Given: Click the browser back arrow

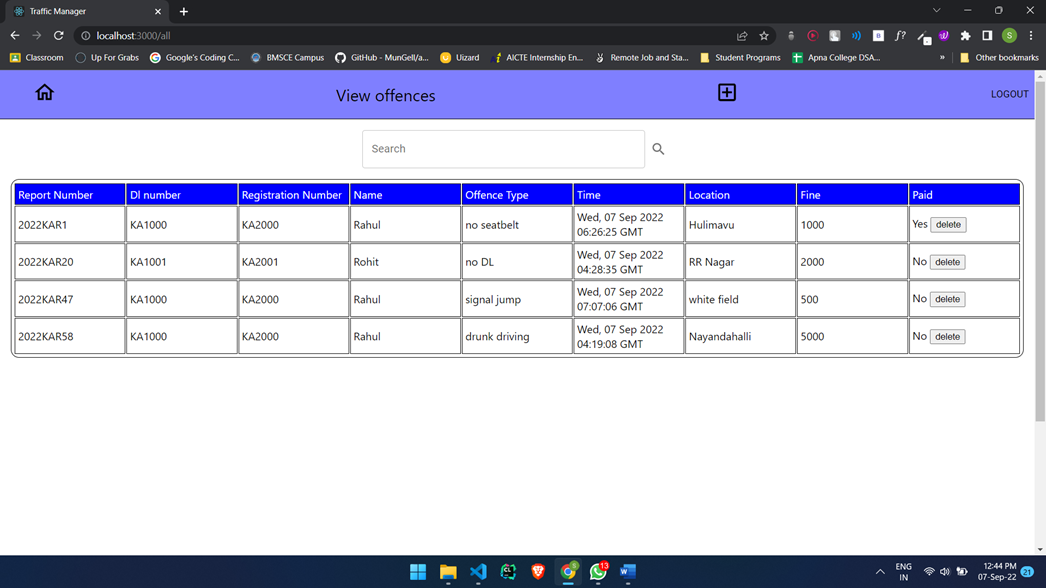Looking at the screenshot, I should pos(14,35).
